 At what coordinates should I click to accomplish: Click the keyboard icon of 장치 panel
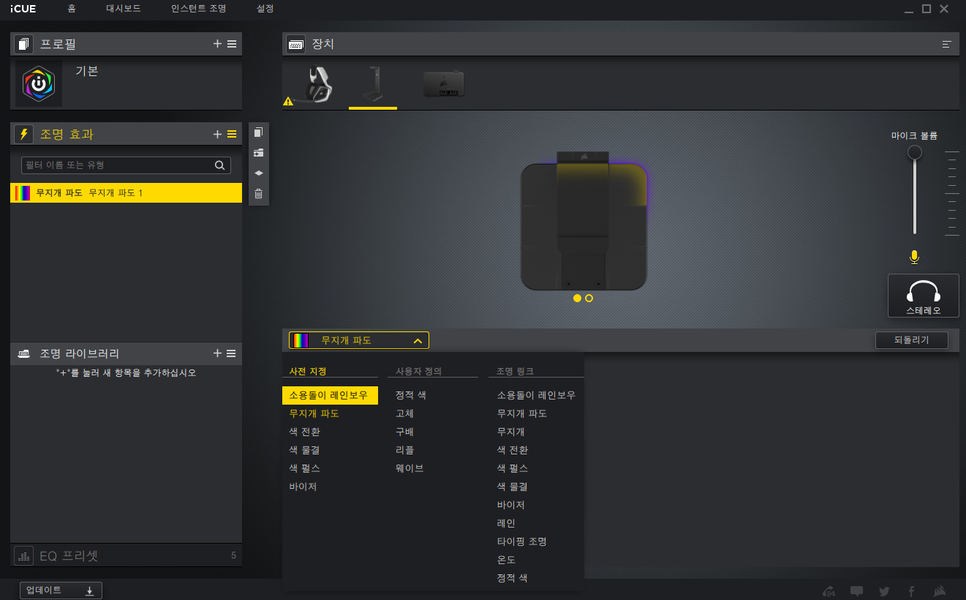296,44
